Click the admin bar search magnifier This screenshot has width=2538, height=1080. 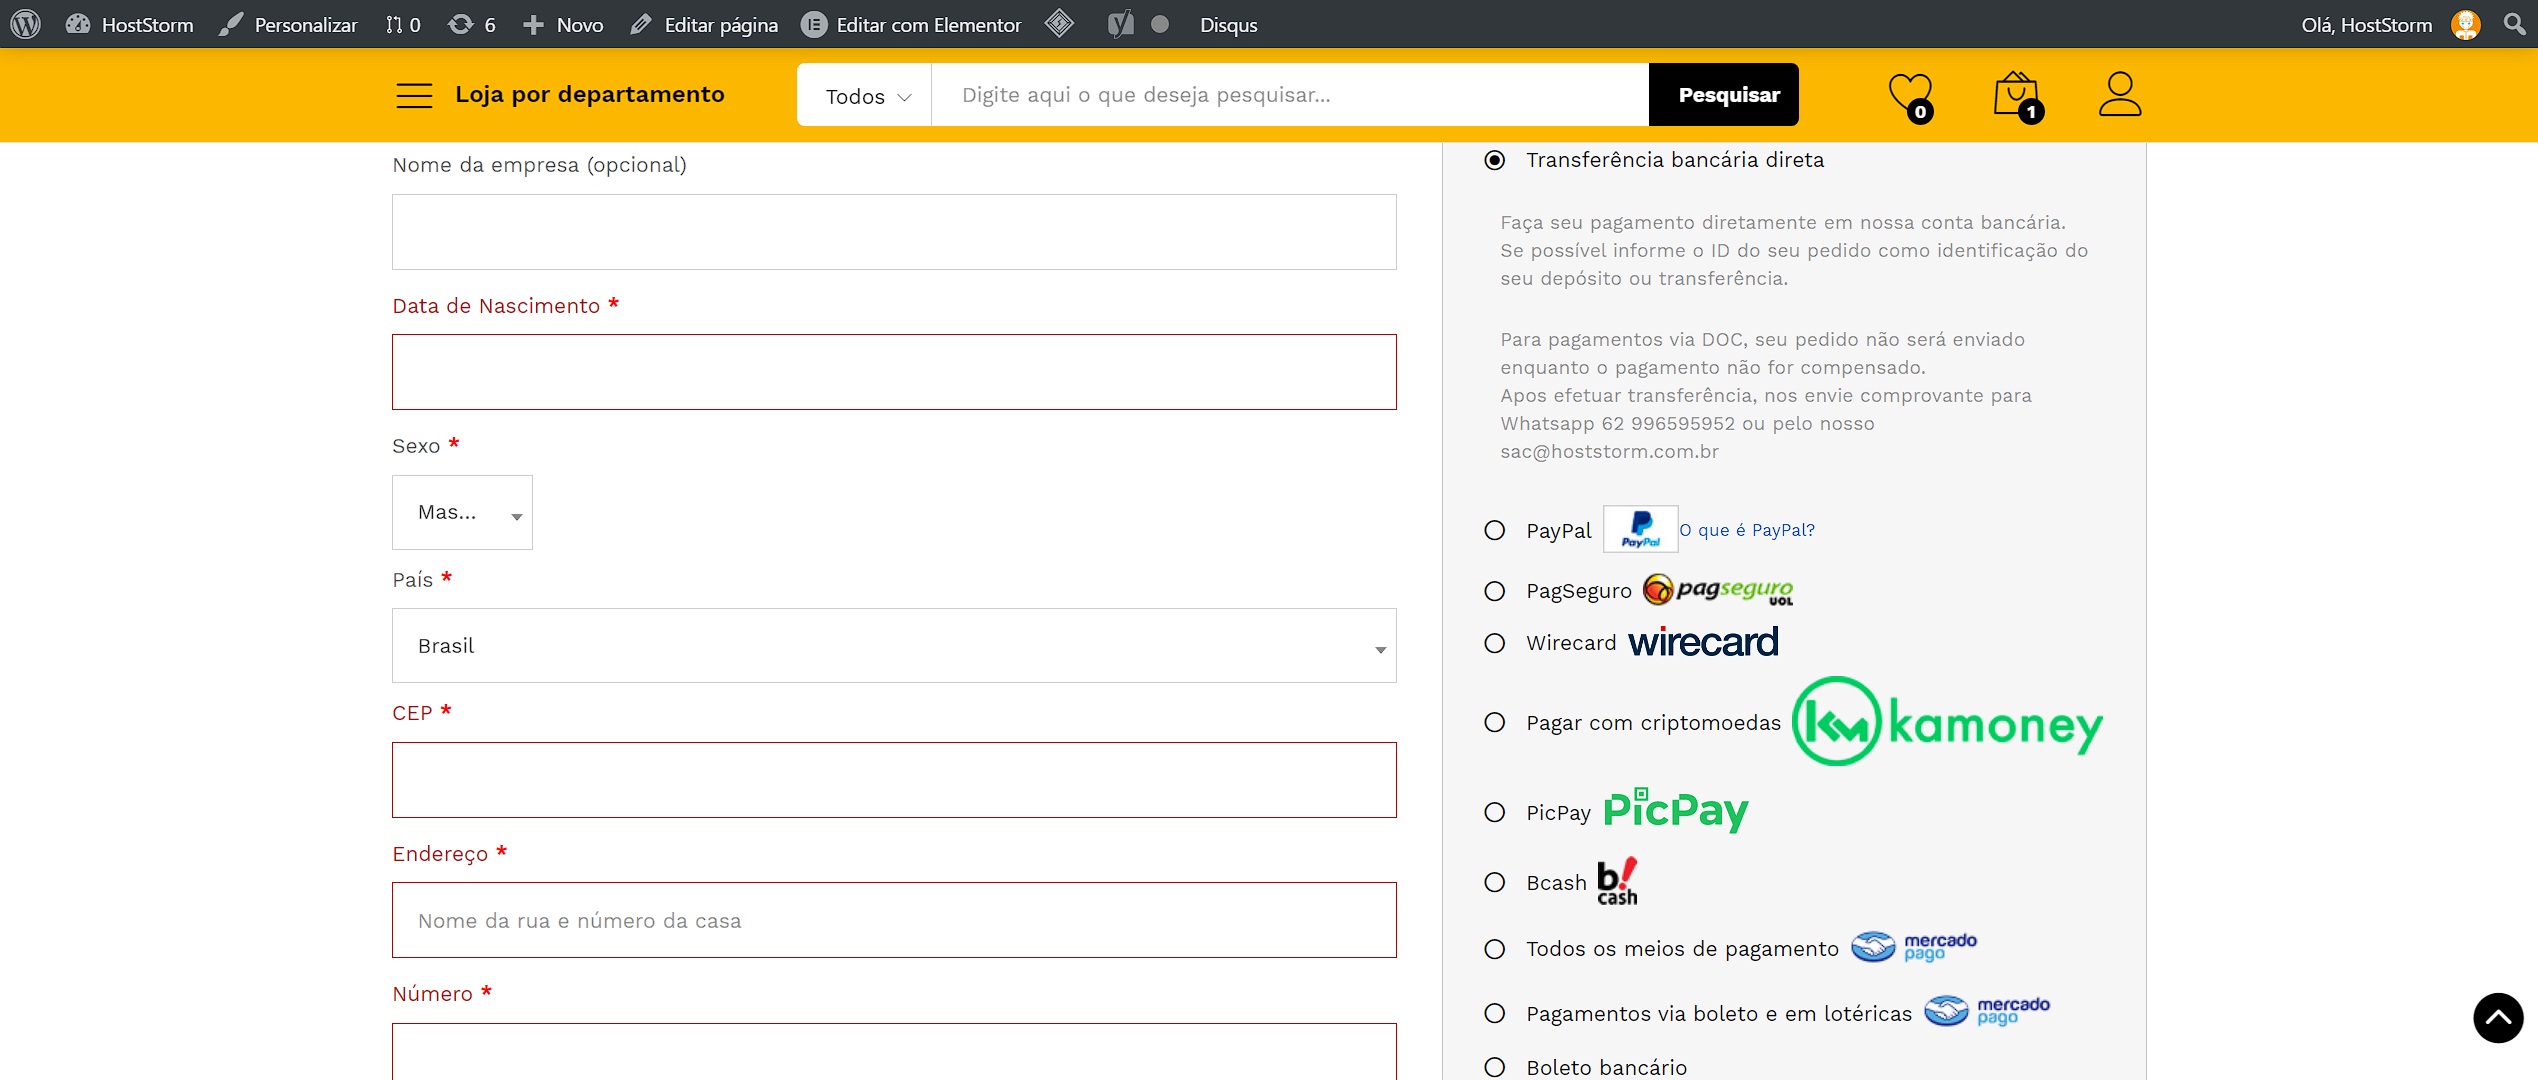coord(2514,24)
